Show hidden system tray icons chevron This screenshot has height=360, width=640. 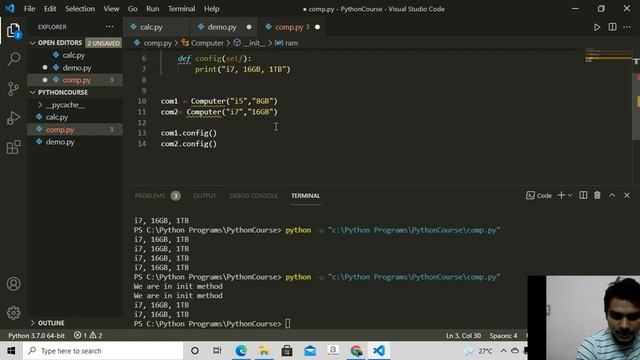[x=503, y=351]
